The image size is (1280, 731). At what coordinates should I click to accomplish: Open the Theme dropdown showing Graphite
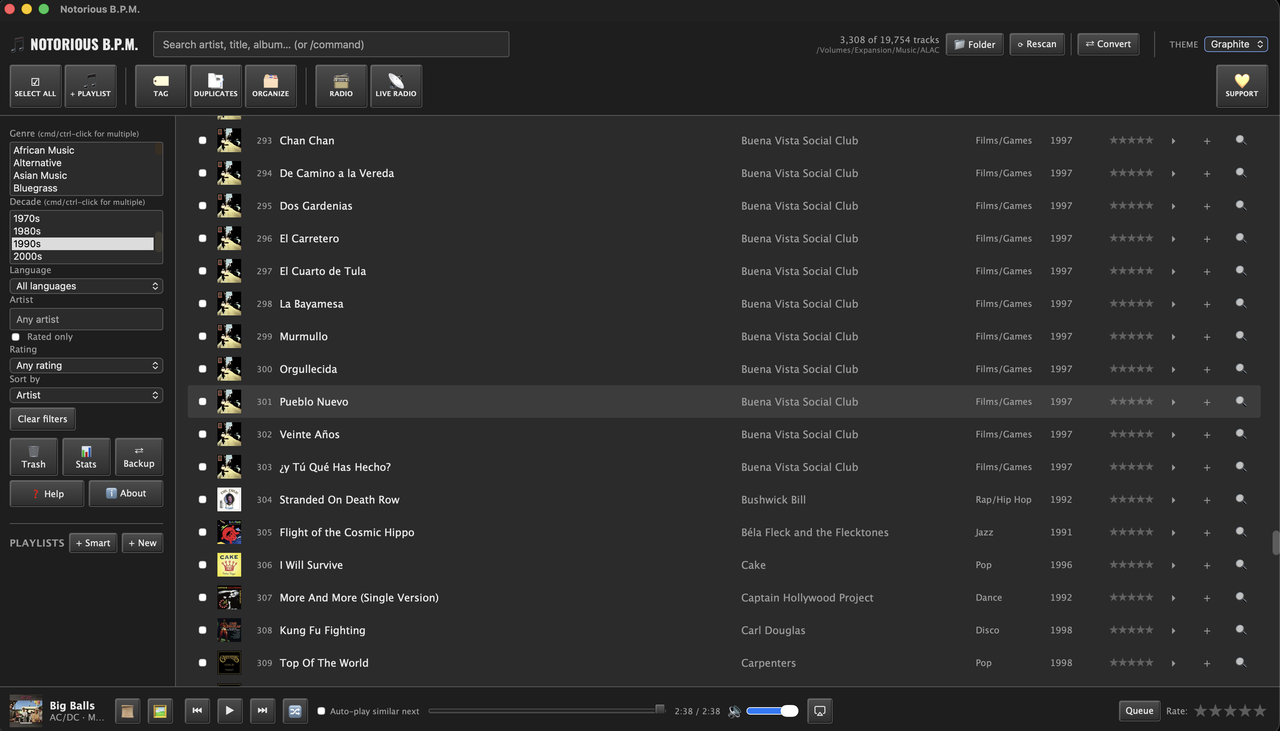(1236, 44)
